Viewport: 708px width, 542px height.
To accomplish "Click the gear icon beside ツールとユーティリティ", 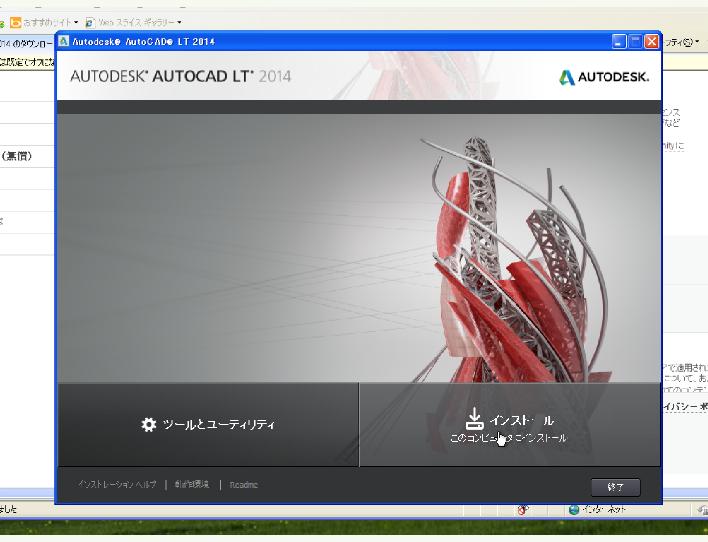I will tap(149, 425).
